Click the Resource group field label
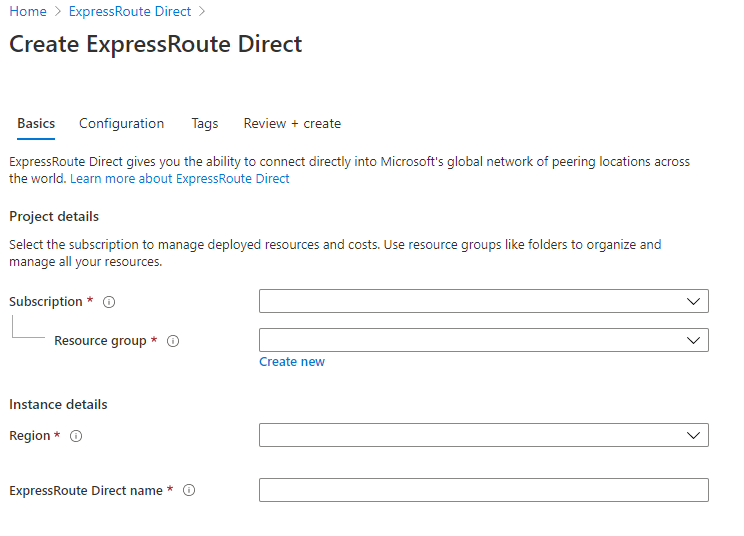The image size is (744, 536). pos(100,341)
